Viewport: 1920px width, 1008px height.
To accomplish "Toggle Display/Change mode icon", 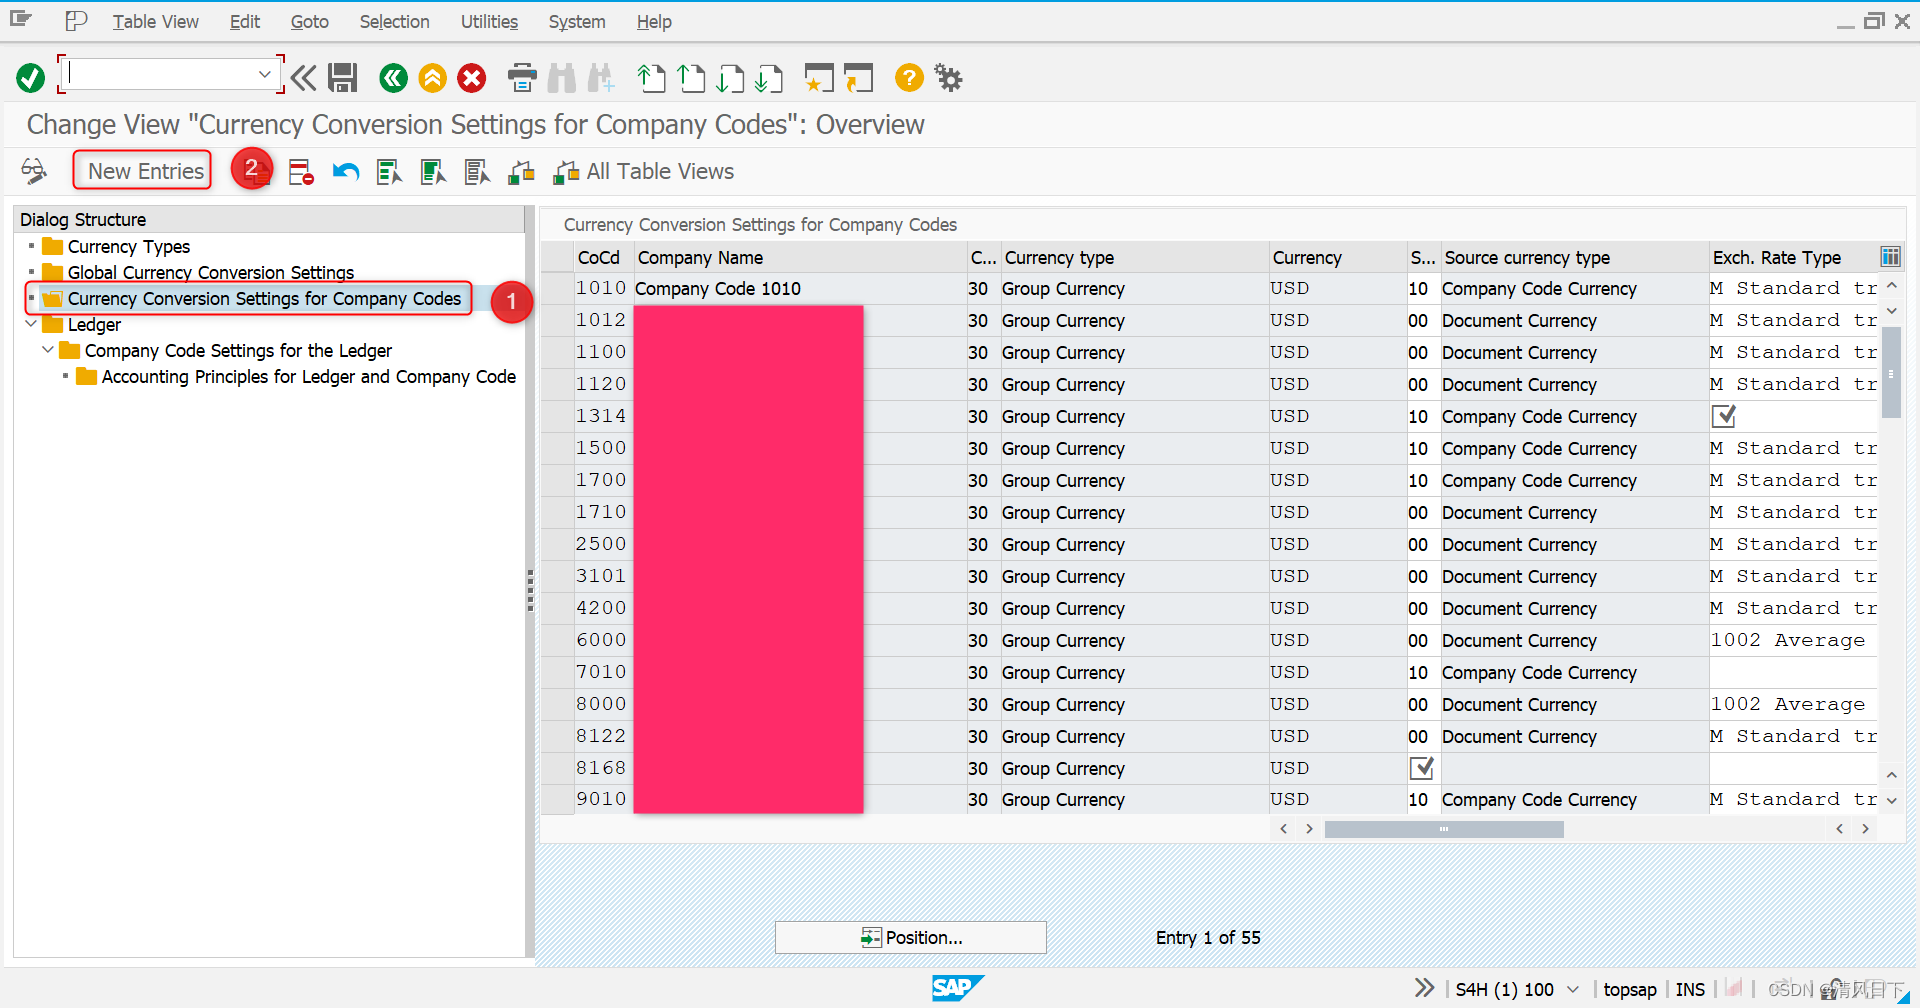I will [x=34, y=171].
